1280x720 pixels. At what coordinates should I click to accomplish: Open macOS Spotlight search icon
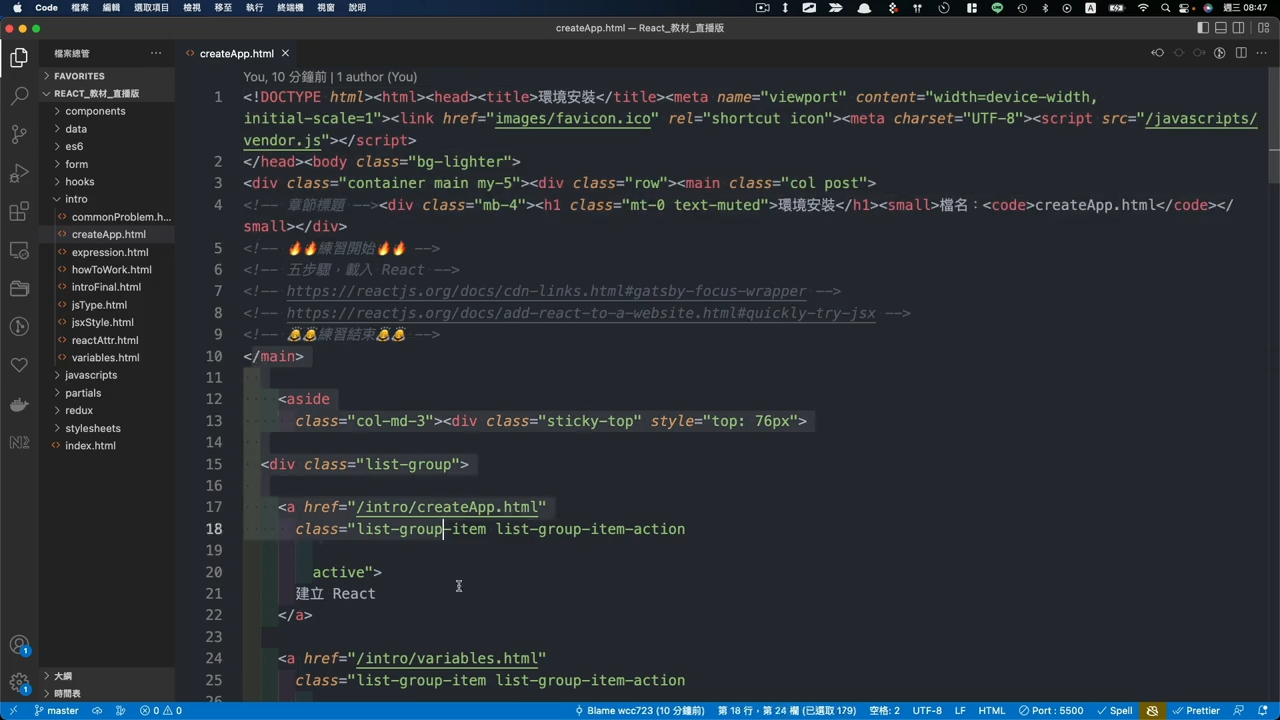[x=1167, y=7]
